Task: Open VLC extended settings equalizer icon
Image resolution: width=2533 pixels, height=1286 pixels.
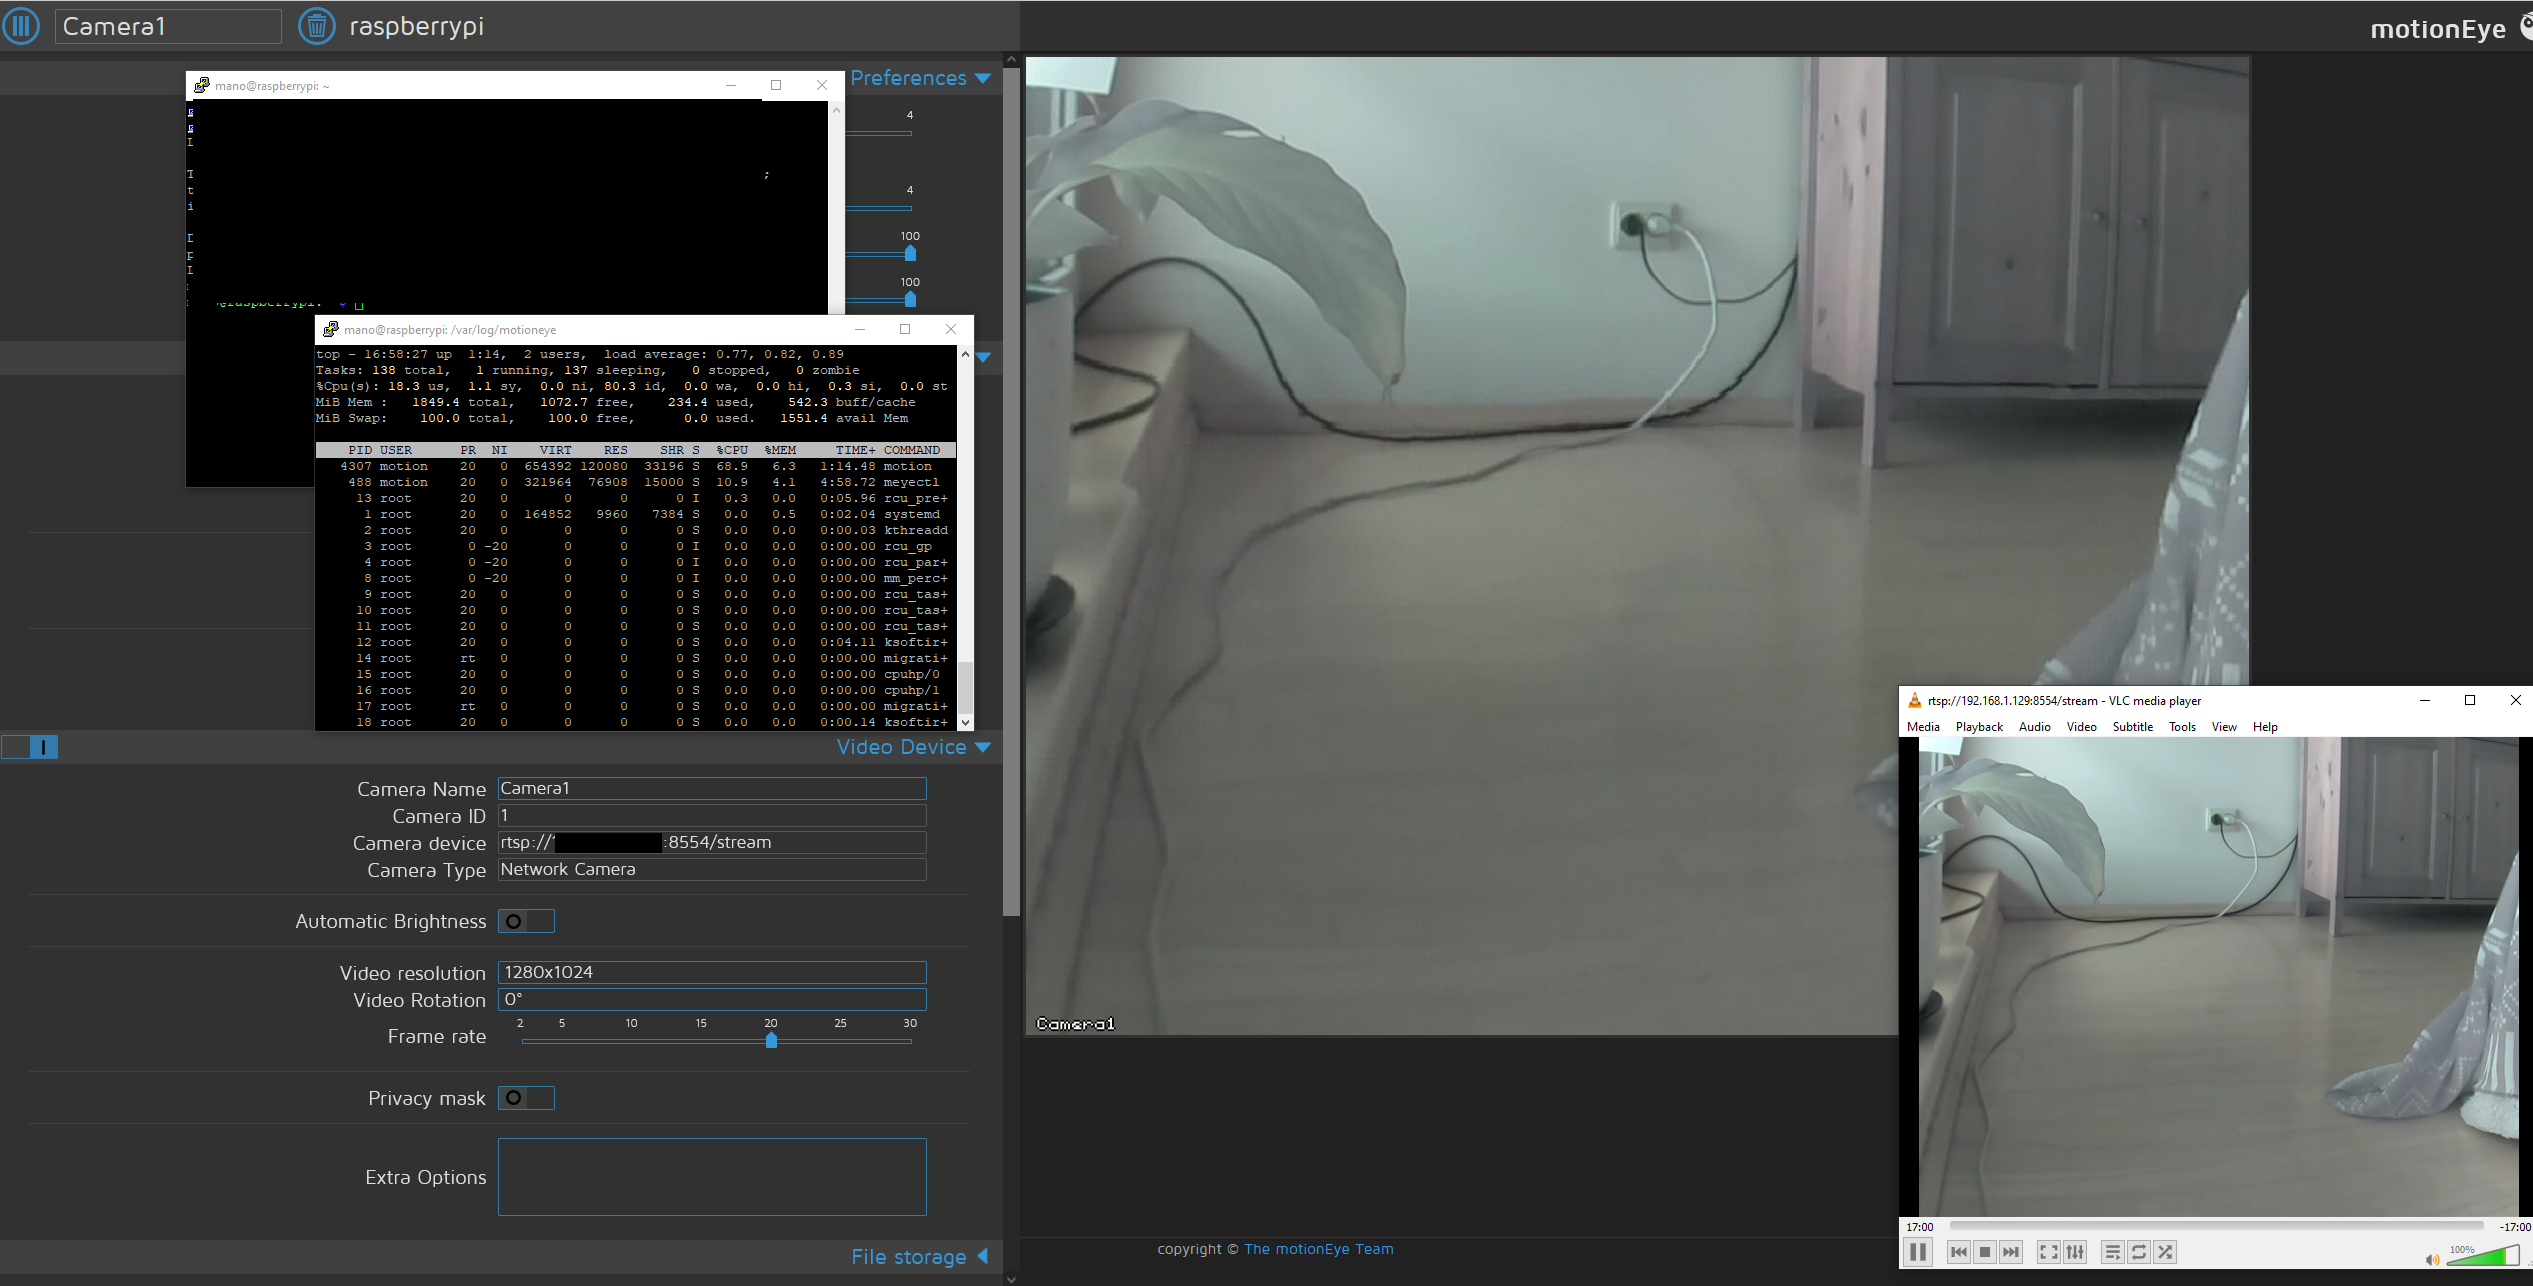Action: 2075,1251
